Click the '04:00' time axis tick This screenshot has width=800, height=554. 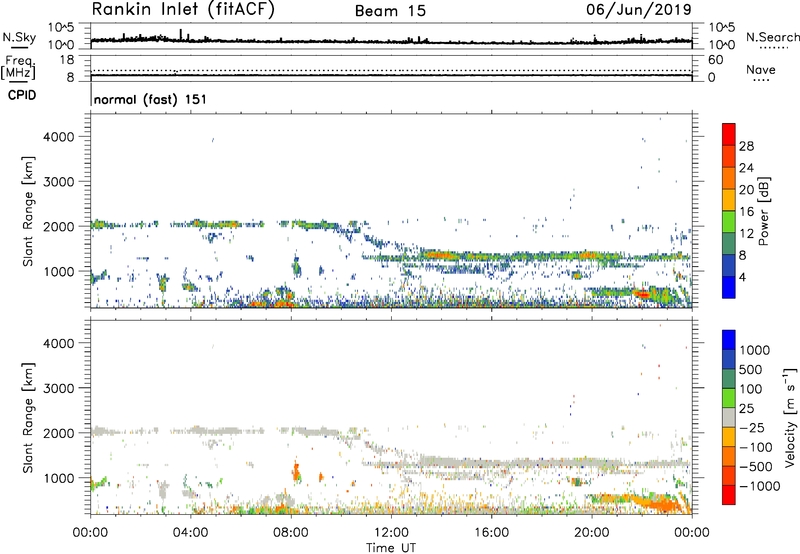pos(191,533)
